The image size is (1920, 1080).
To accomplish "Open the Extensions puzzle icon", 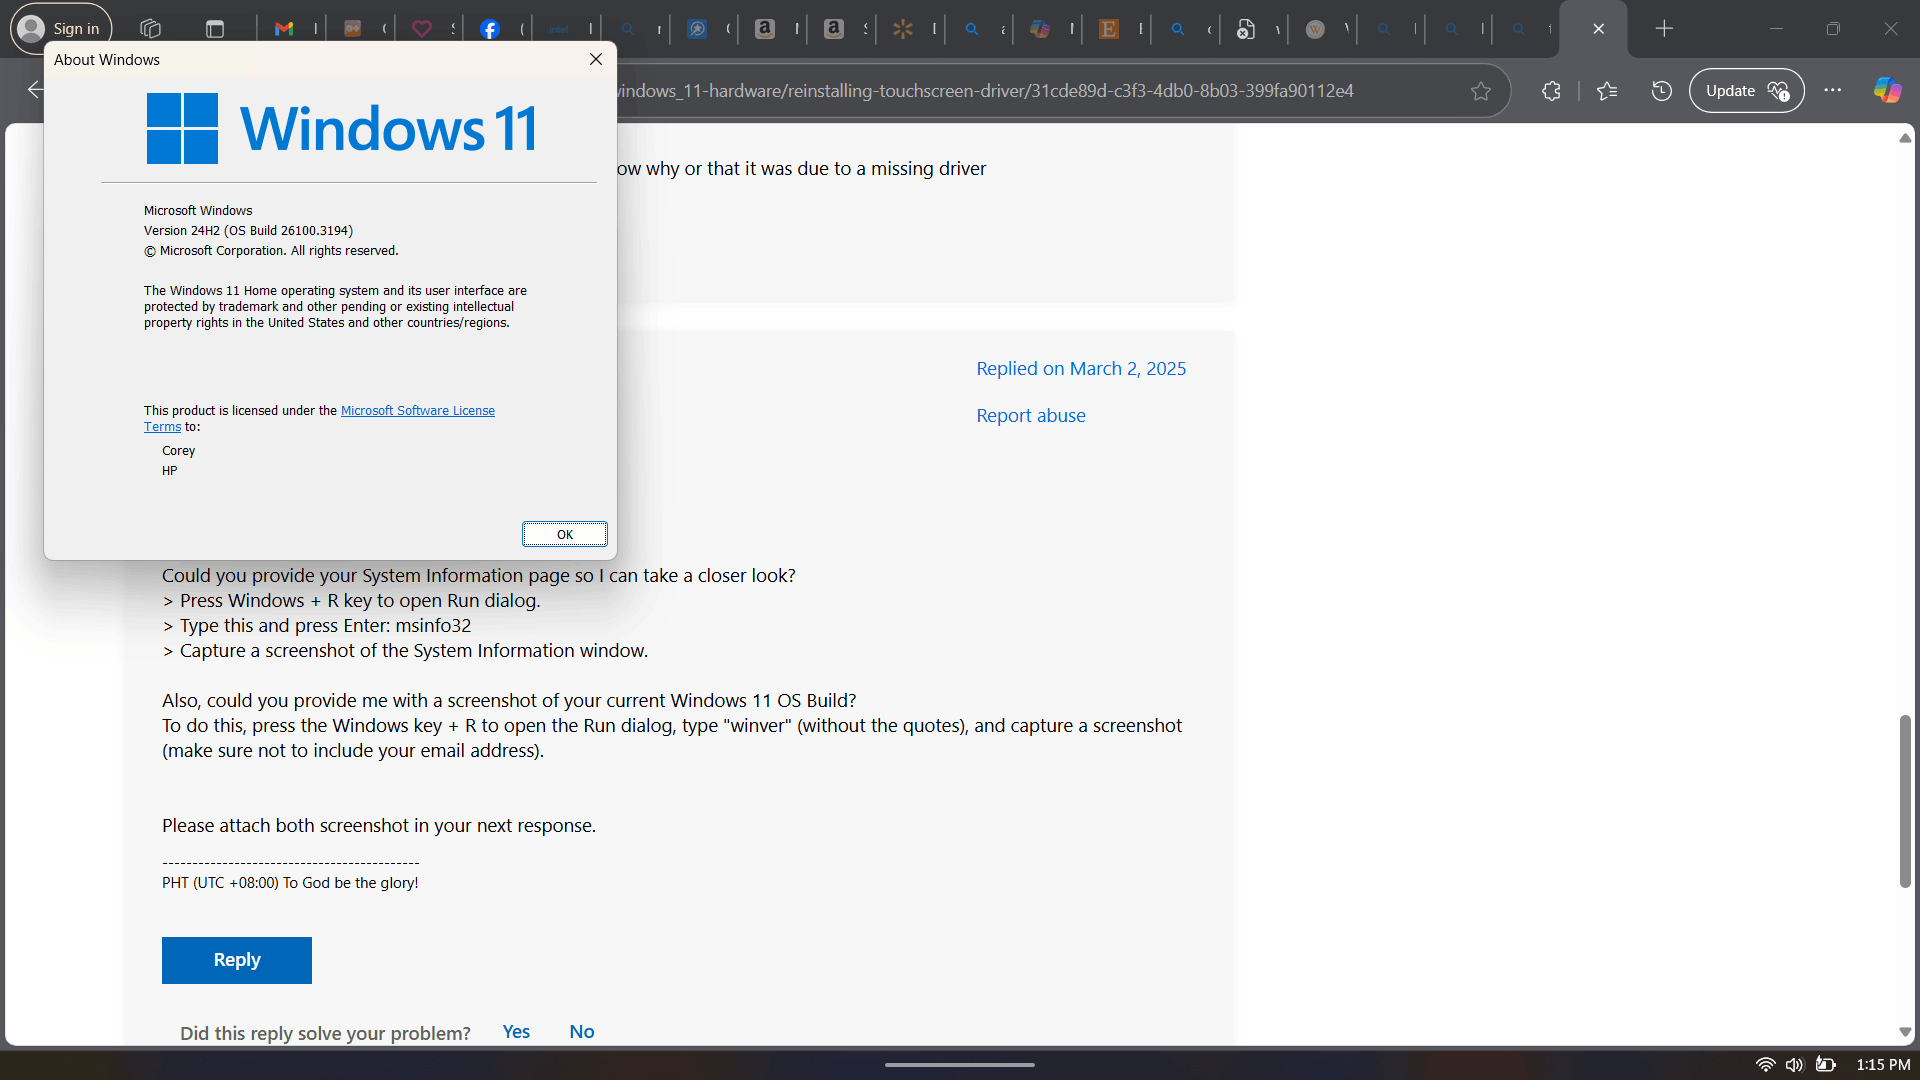I will click(x=1551, y=91).
